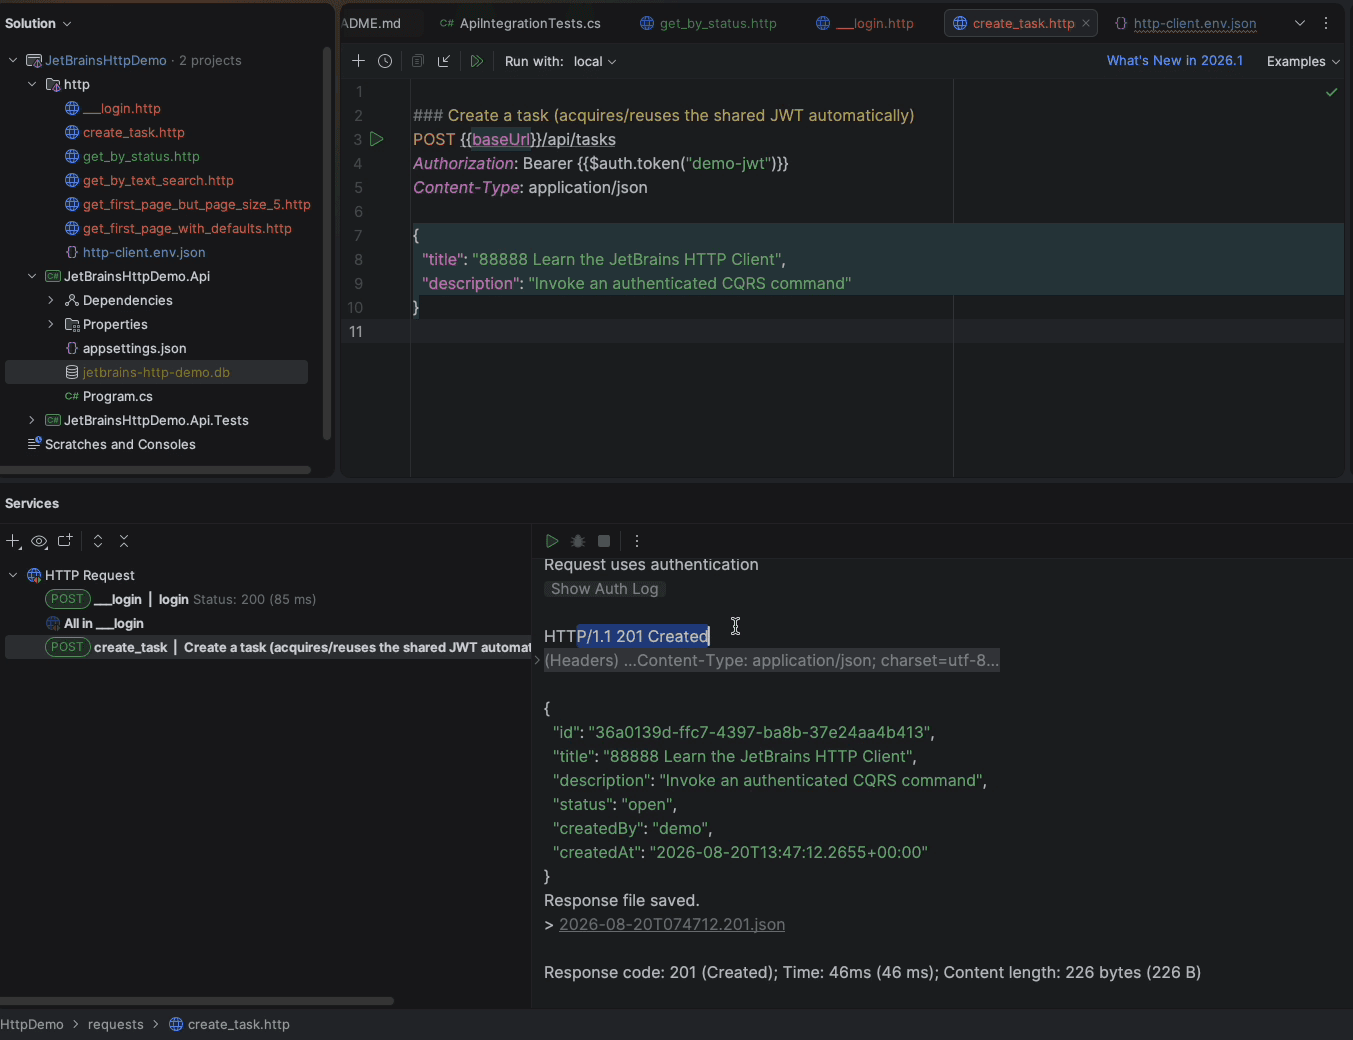Run the POST request via gutter play icon
The height and width of the screenshot is (1040, 1353).
(x=377, y=139)
